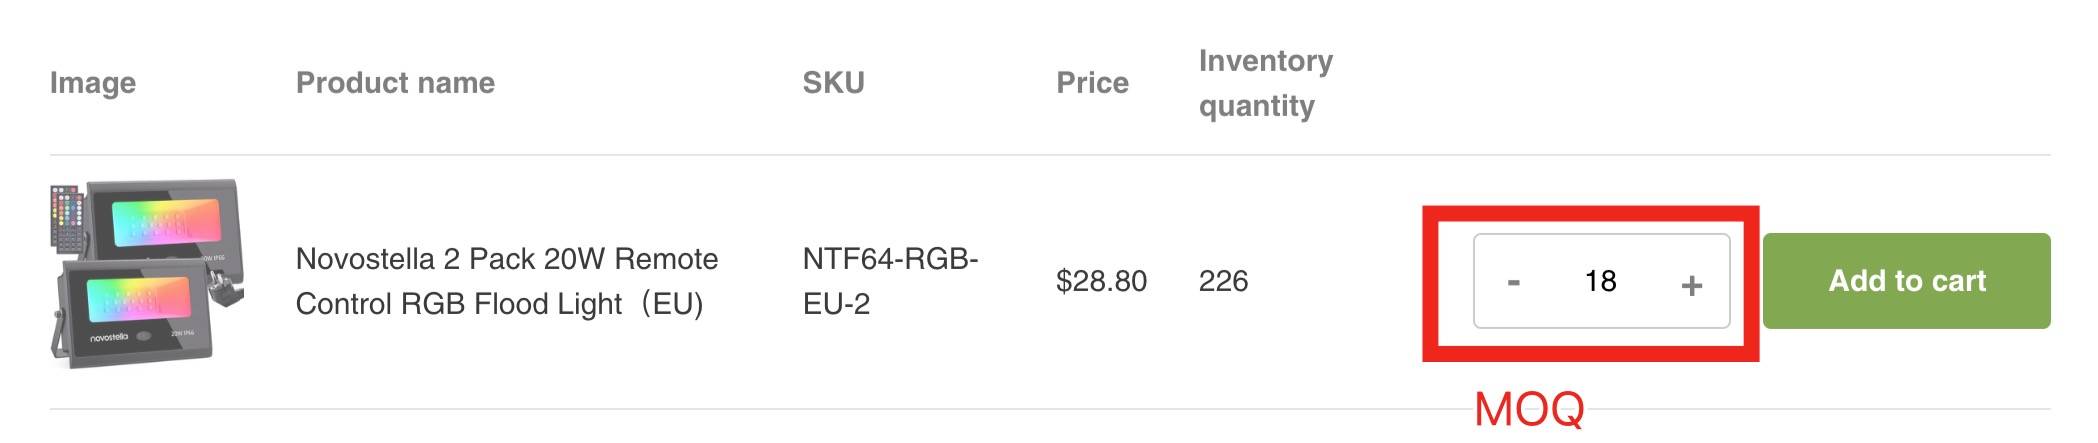Image resolution: width=2098 pixels, height=443 pixels.
Task: Open the Novostella flood light product thumbnail
Action: [147, 274]
